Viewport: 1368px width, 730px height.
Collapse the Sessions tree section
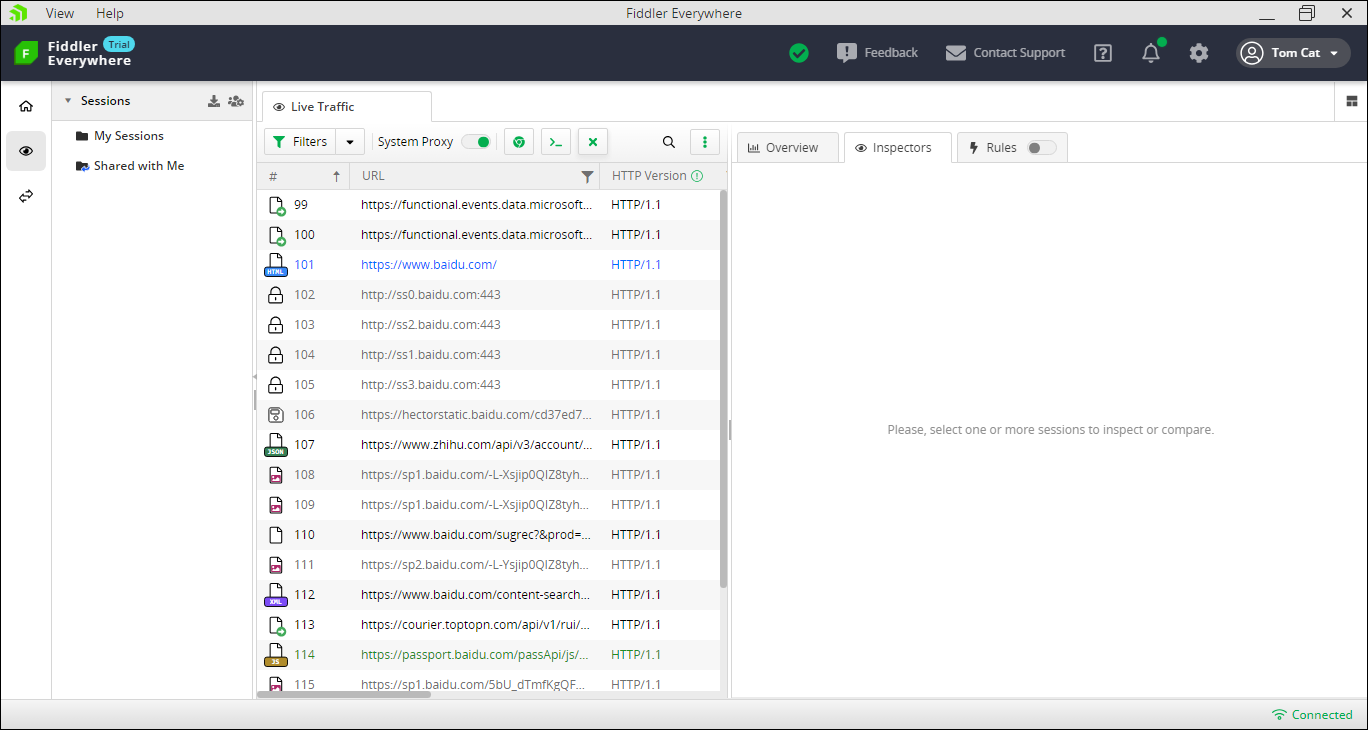[x=68, y=101]
